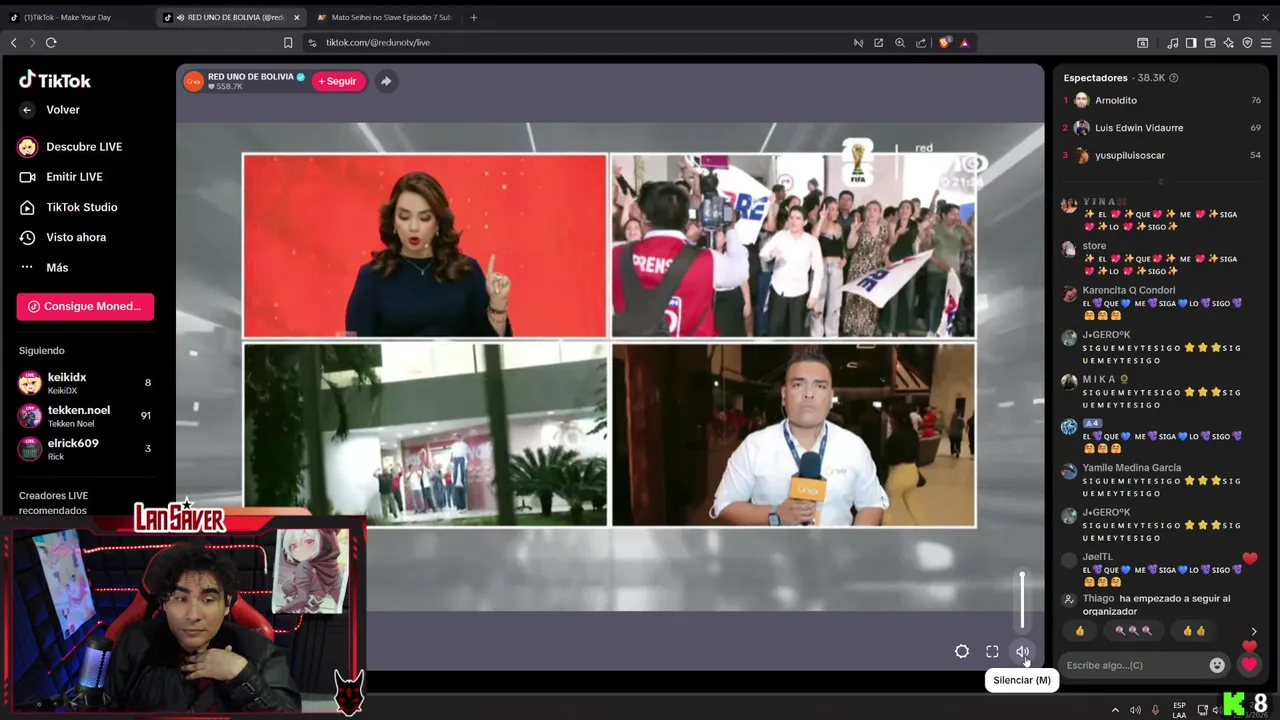Adjust the vertical volume slider
This screenshot has height=720, width=1280.
[1022, 600]
